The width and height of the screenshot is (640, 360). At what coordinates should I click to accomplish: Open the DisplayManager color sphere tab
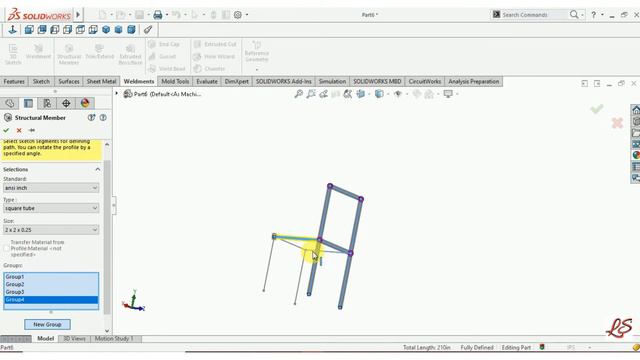(x=85, y=103)
